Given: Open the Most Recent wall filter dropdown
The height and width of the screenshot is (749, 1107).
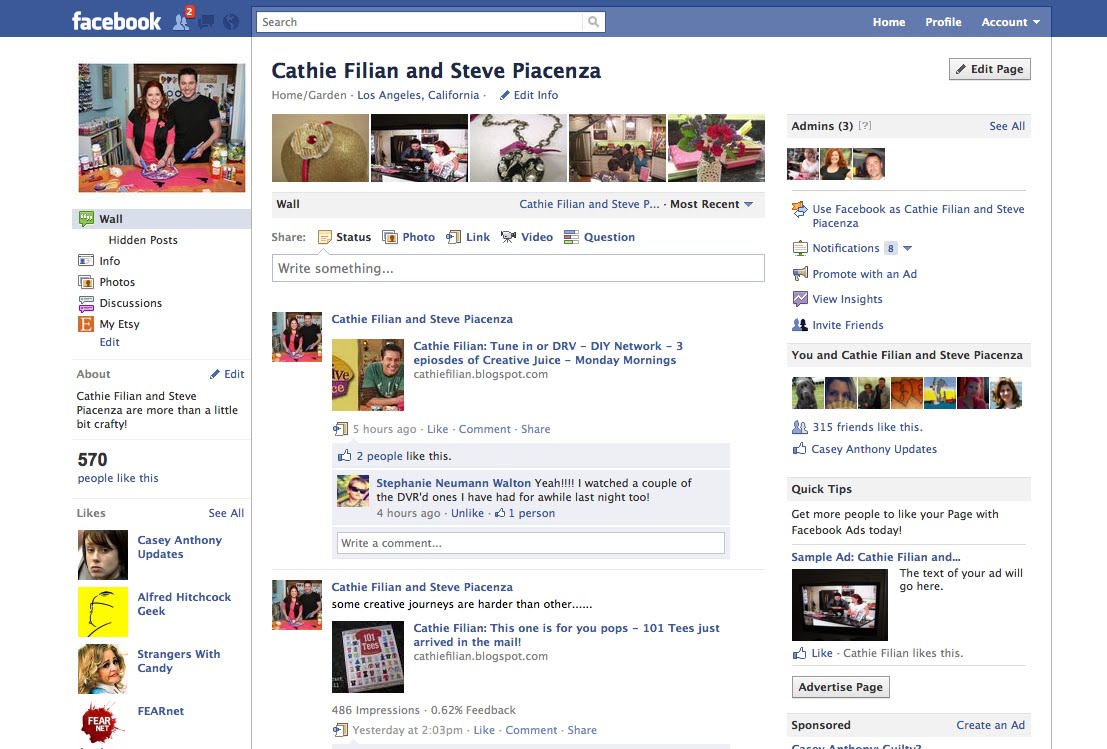Looking at the screenshot, I should pyautogui.click(x=712, y=204).
